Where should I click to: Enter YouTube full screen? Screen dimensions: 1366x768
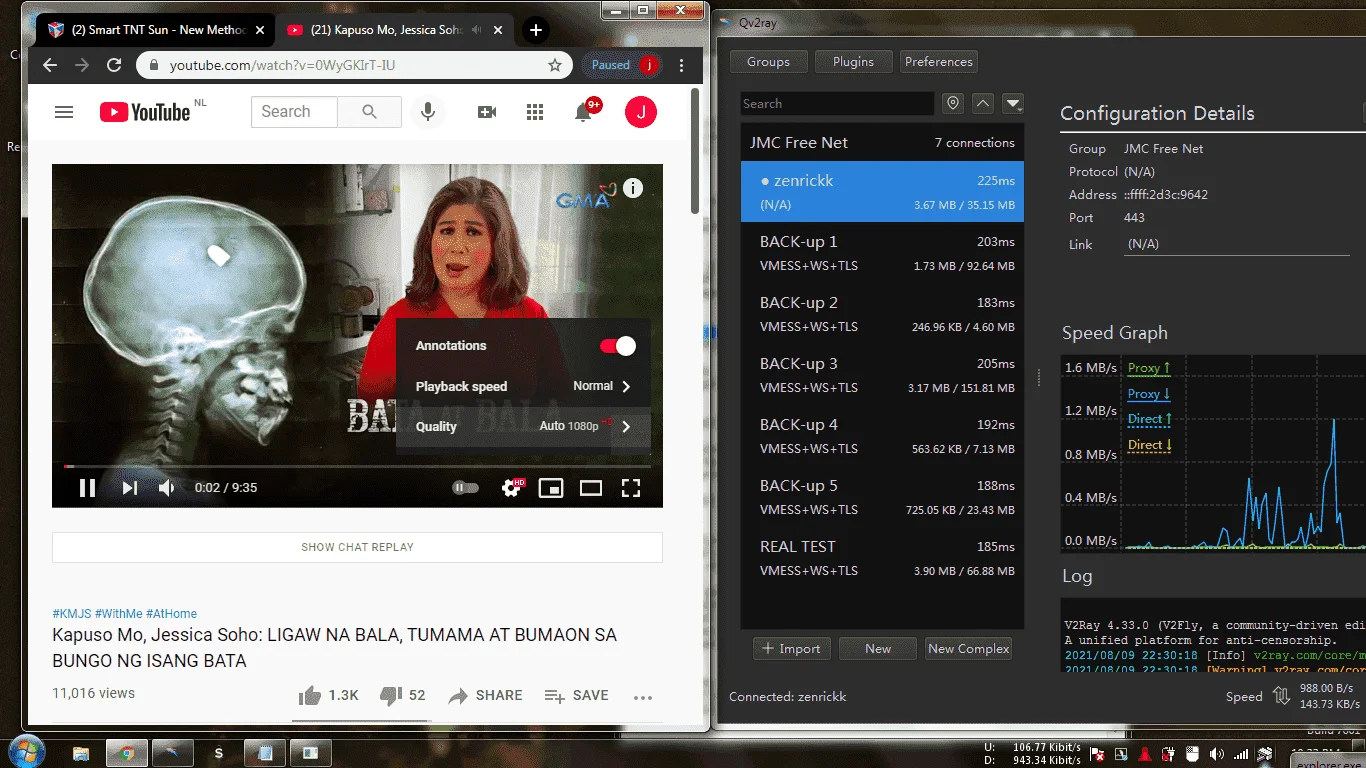tap(631, 488)
